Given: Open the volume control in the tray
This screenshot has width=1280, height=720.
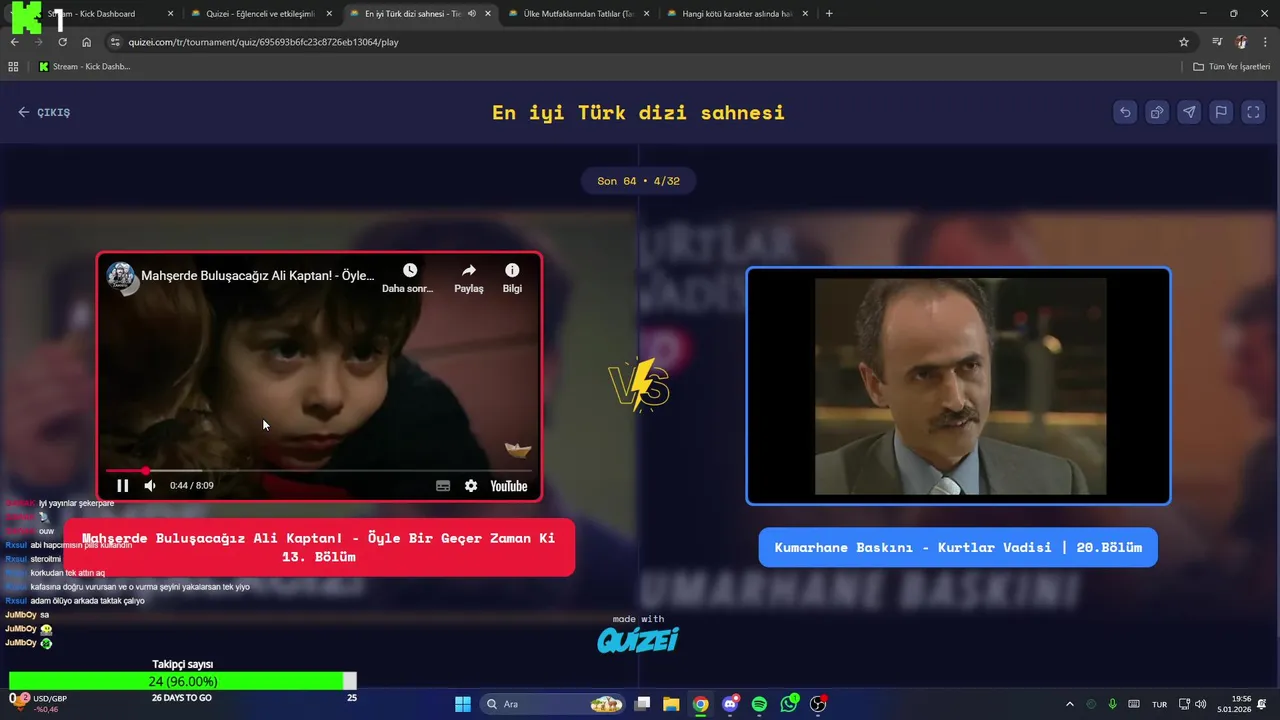Looking at the screenshot, I should click(1200, 704).
